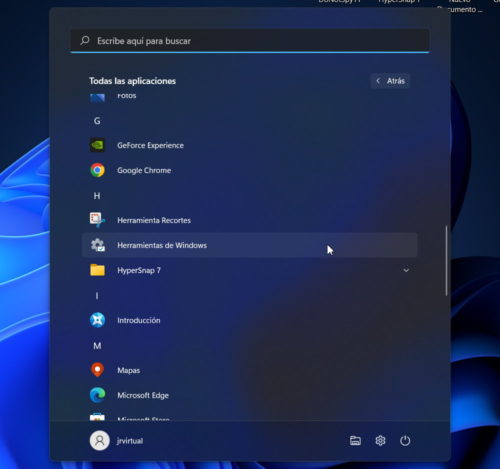The image size is (500, 469).
Task: Click the power button icon
Action: click(x=405, y=441)
